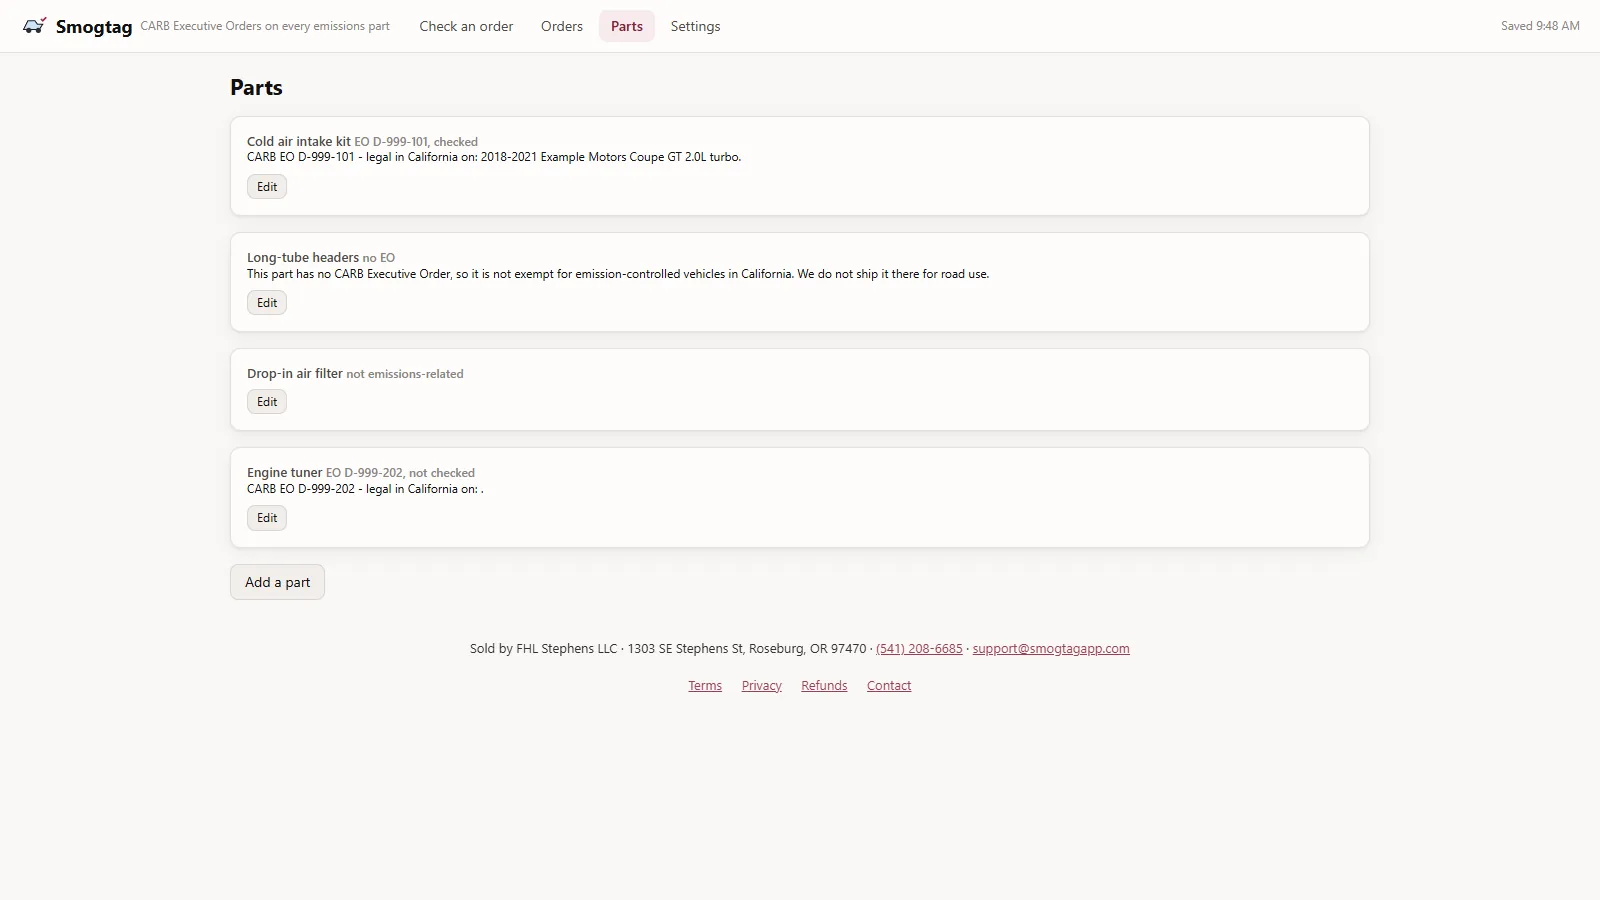
Task: Edit the Cold air intake kit part
Action: pos(267,187)
